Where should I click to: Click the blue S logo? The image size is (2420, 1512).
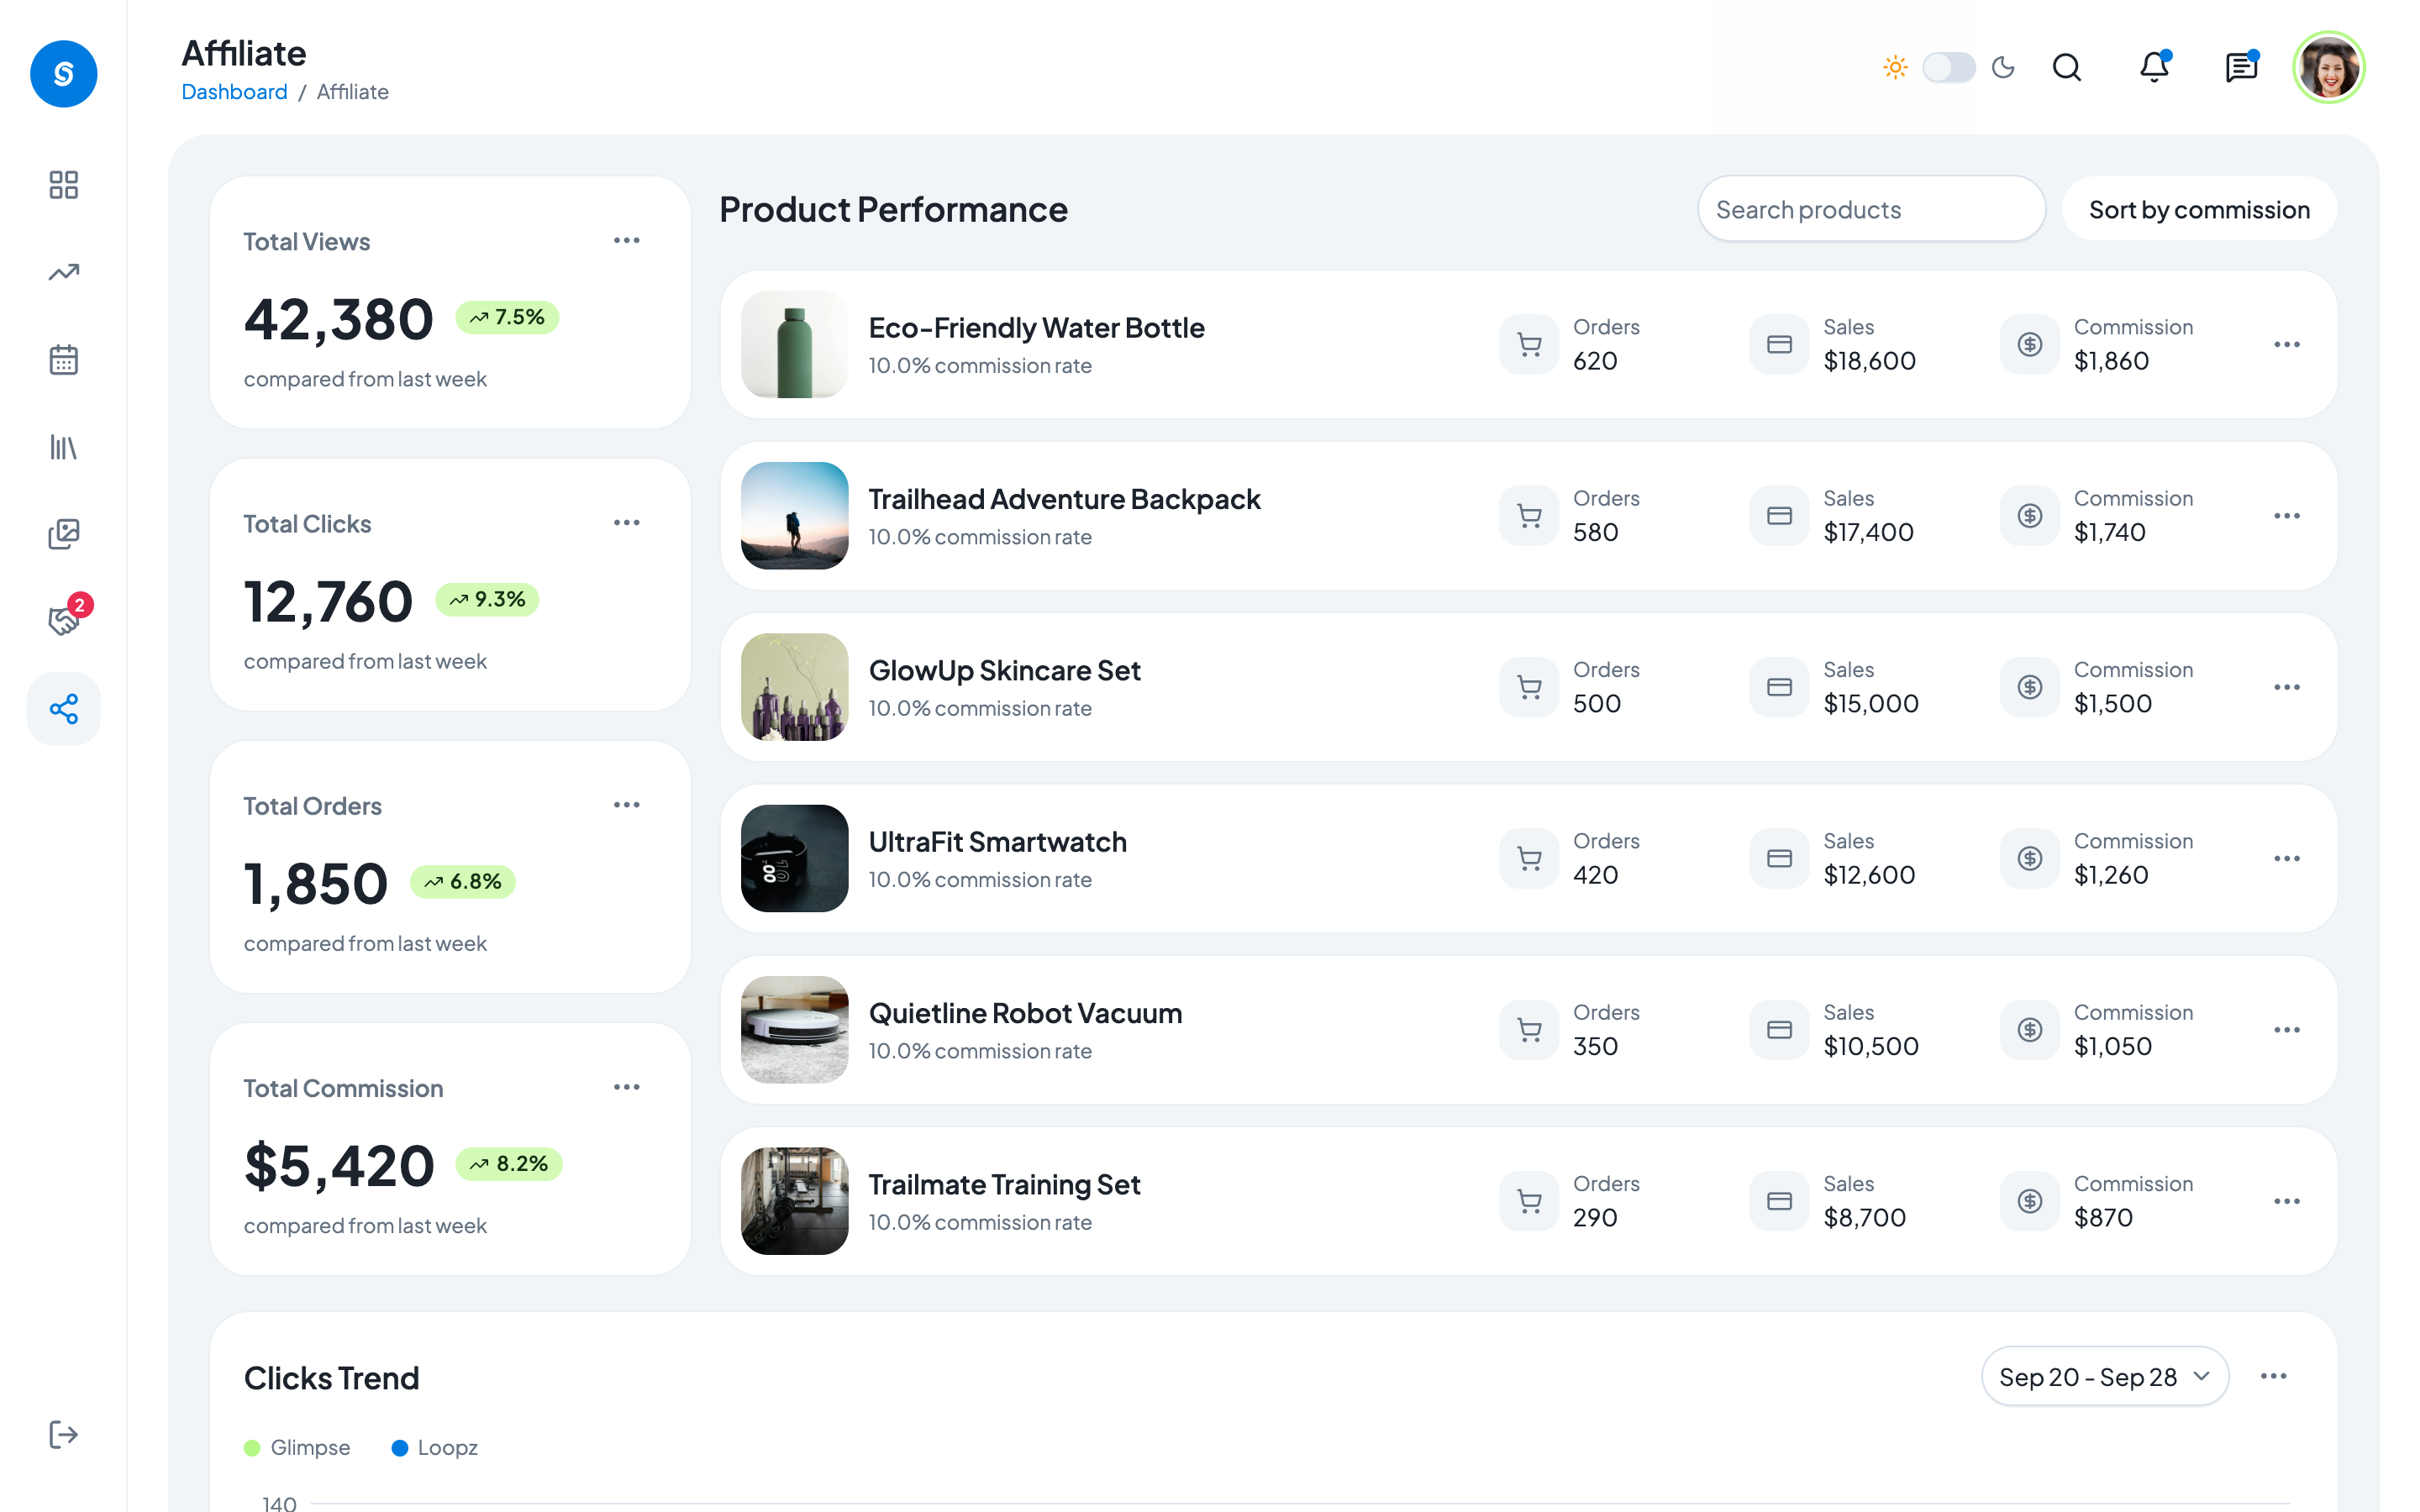[63, 73]
